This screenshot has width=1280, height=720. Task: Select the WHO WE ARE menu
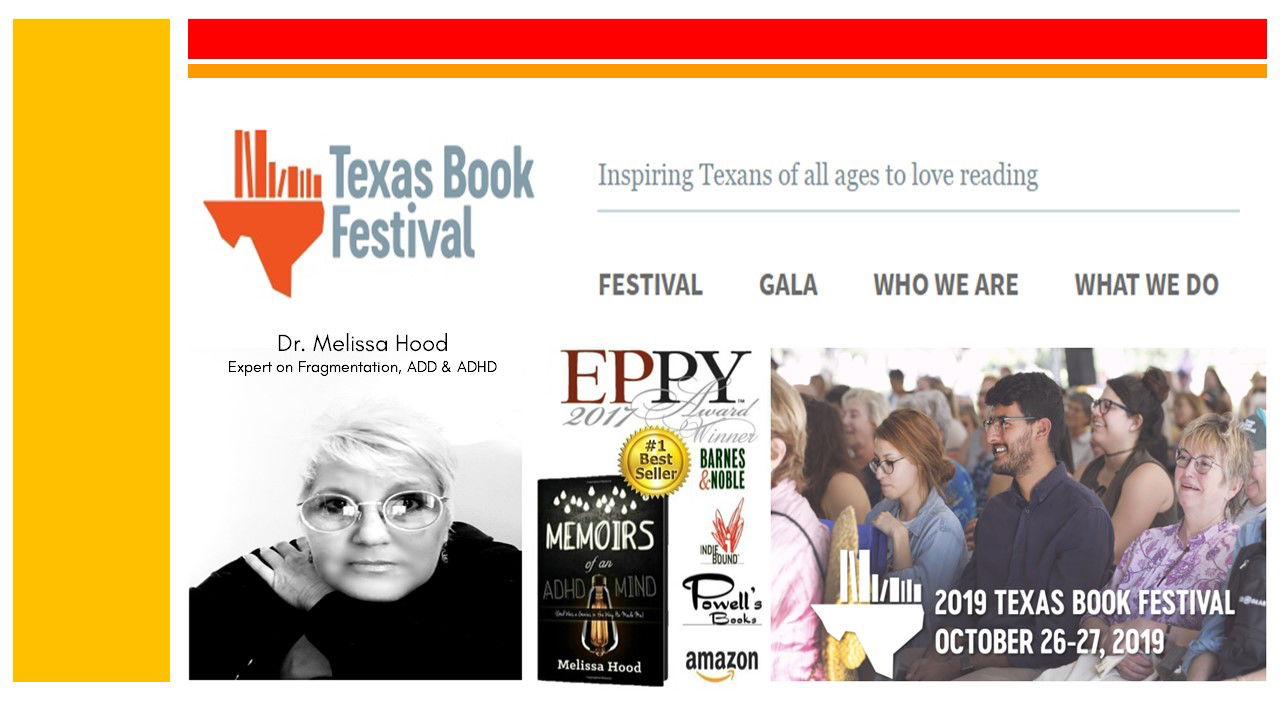tap(946, 285)
